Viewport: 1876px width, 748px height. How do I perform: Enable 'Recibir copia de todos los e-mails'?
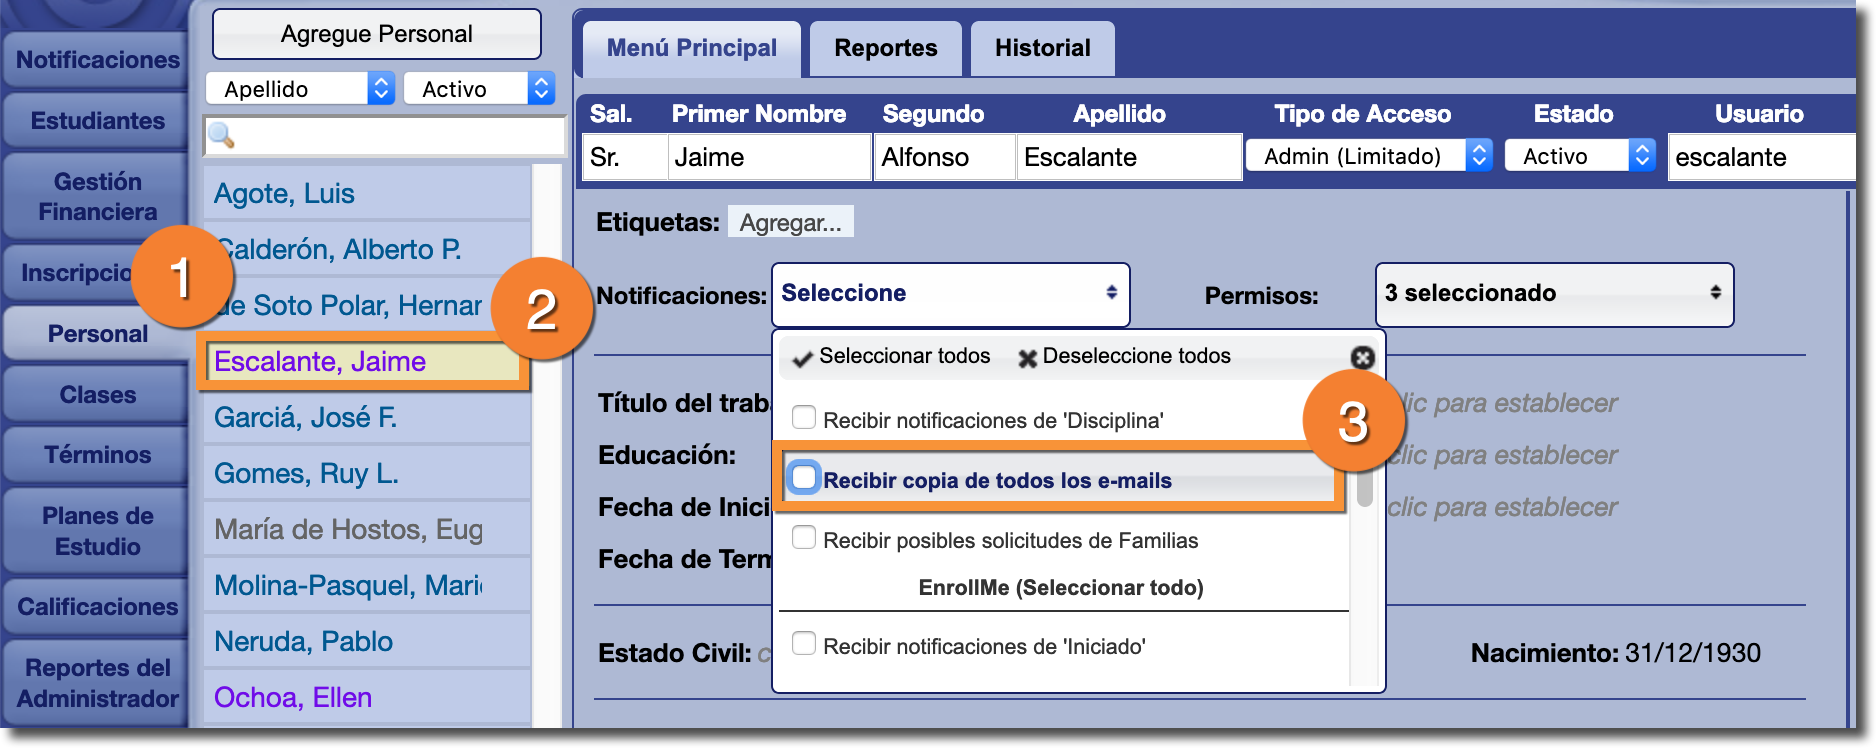[804, 478]
